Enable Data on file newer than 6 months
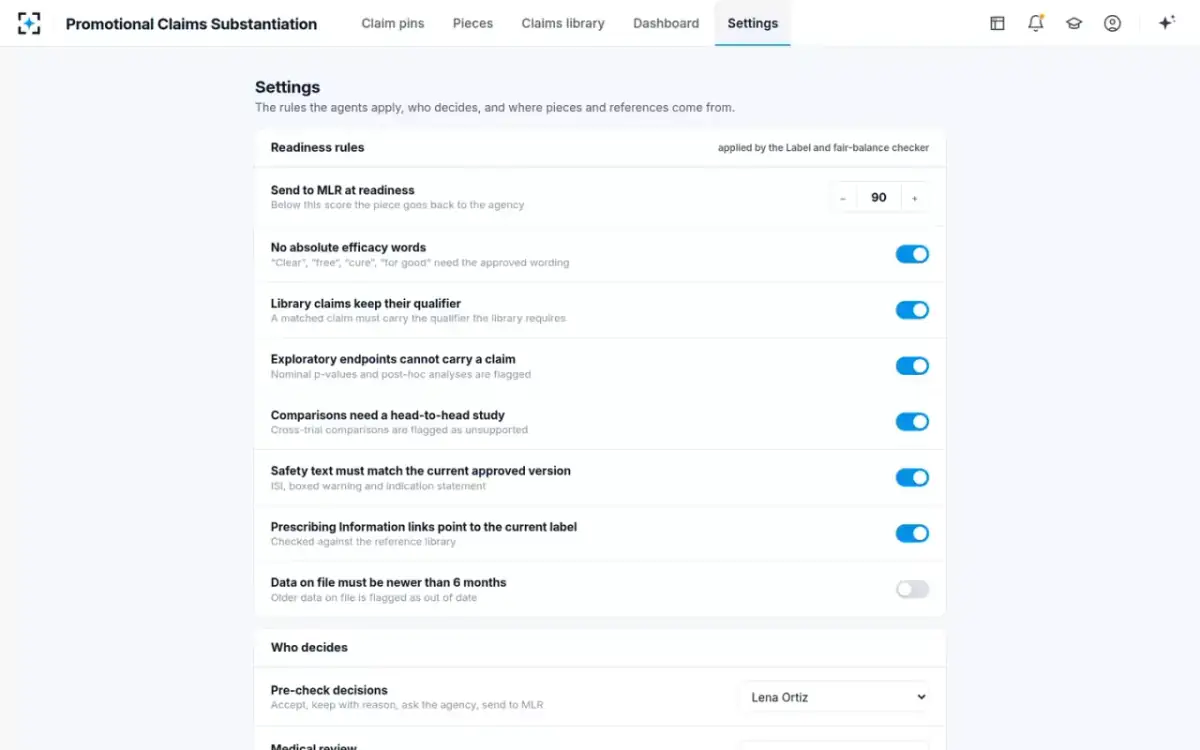1200x750 pixels. pyautogui.click(x=912, y=589)
